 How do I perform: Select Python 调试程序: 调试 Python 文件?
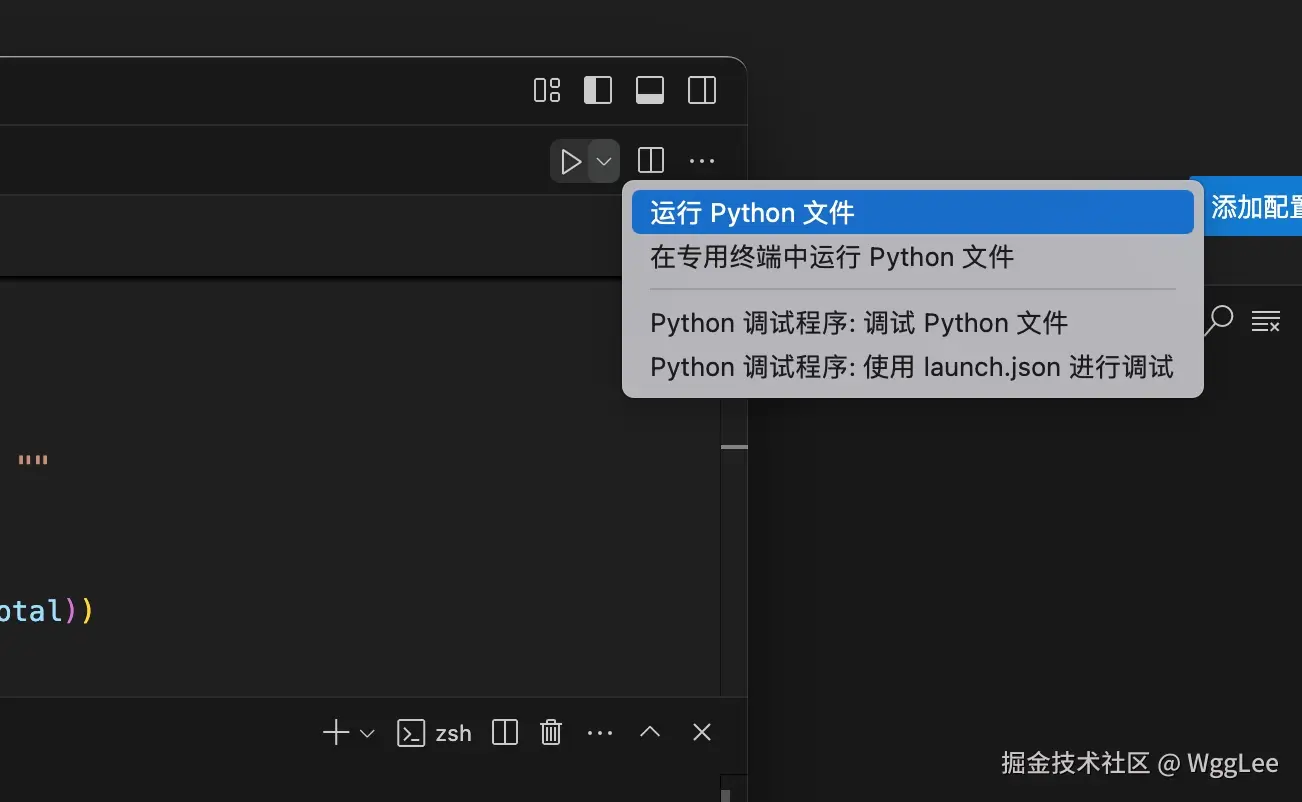tap(913, 323)
